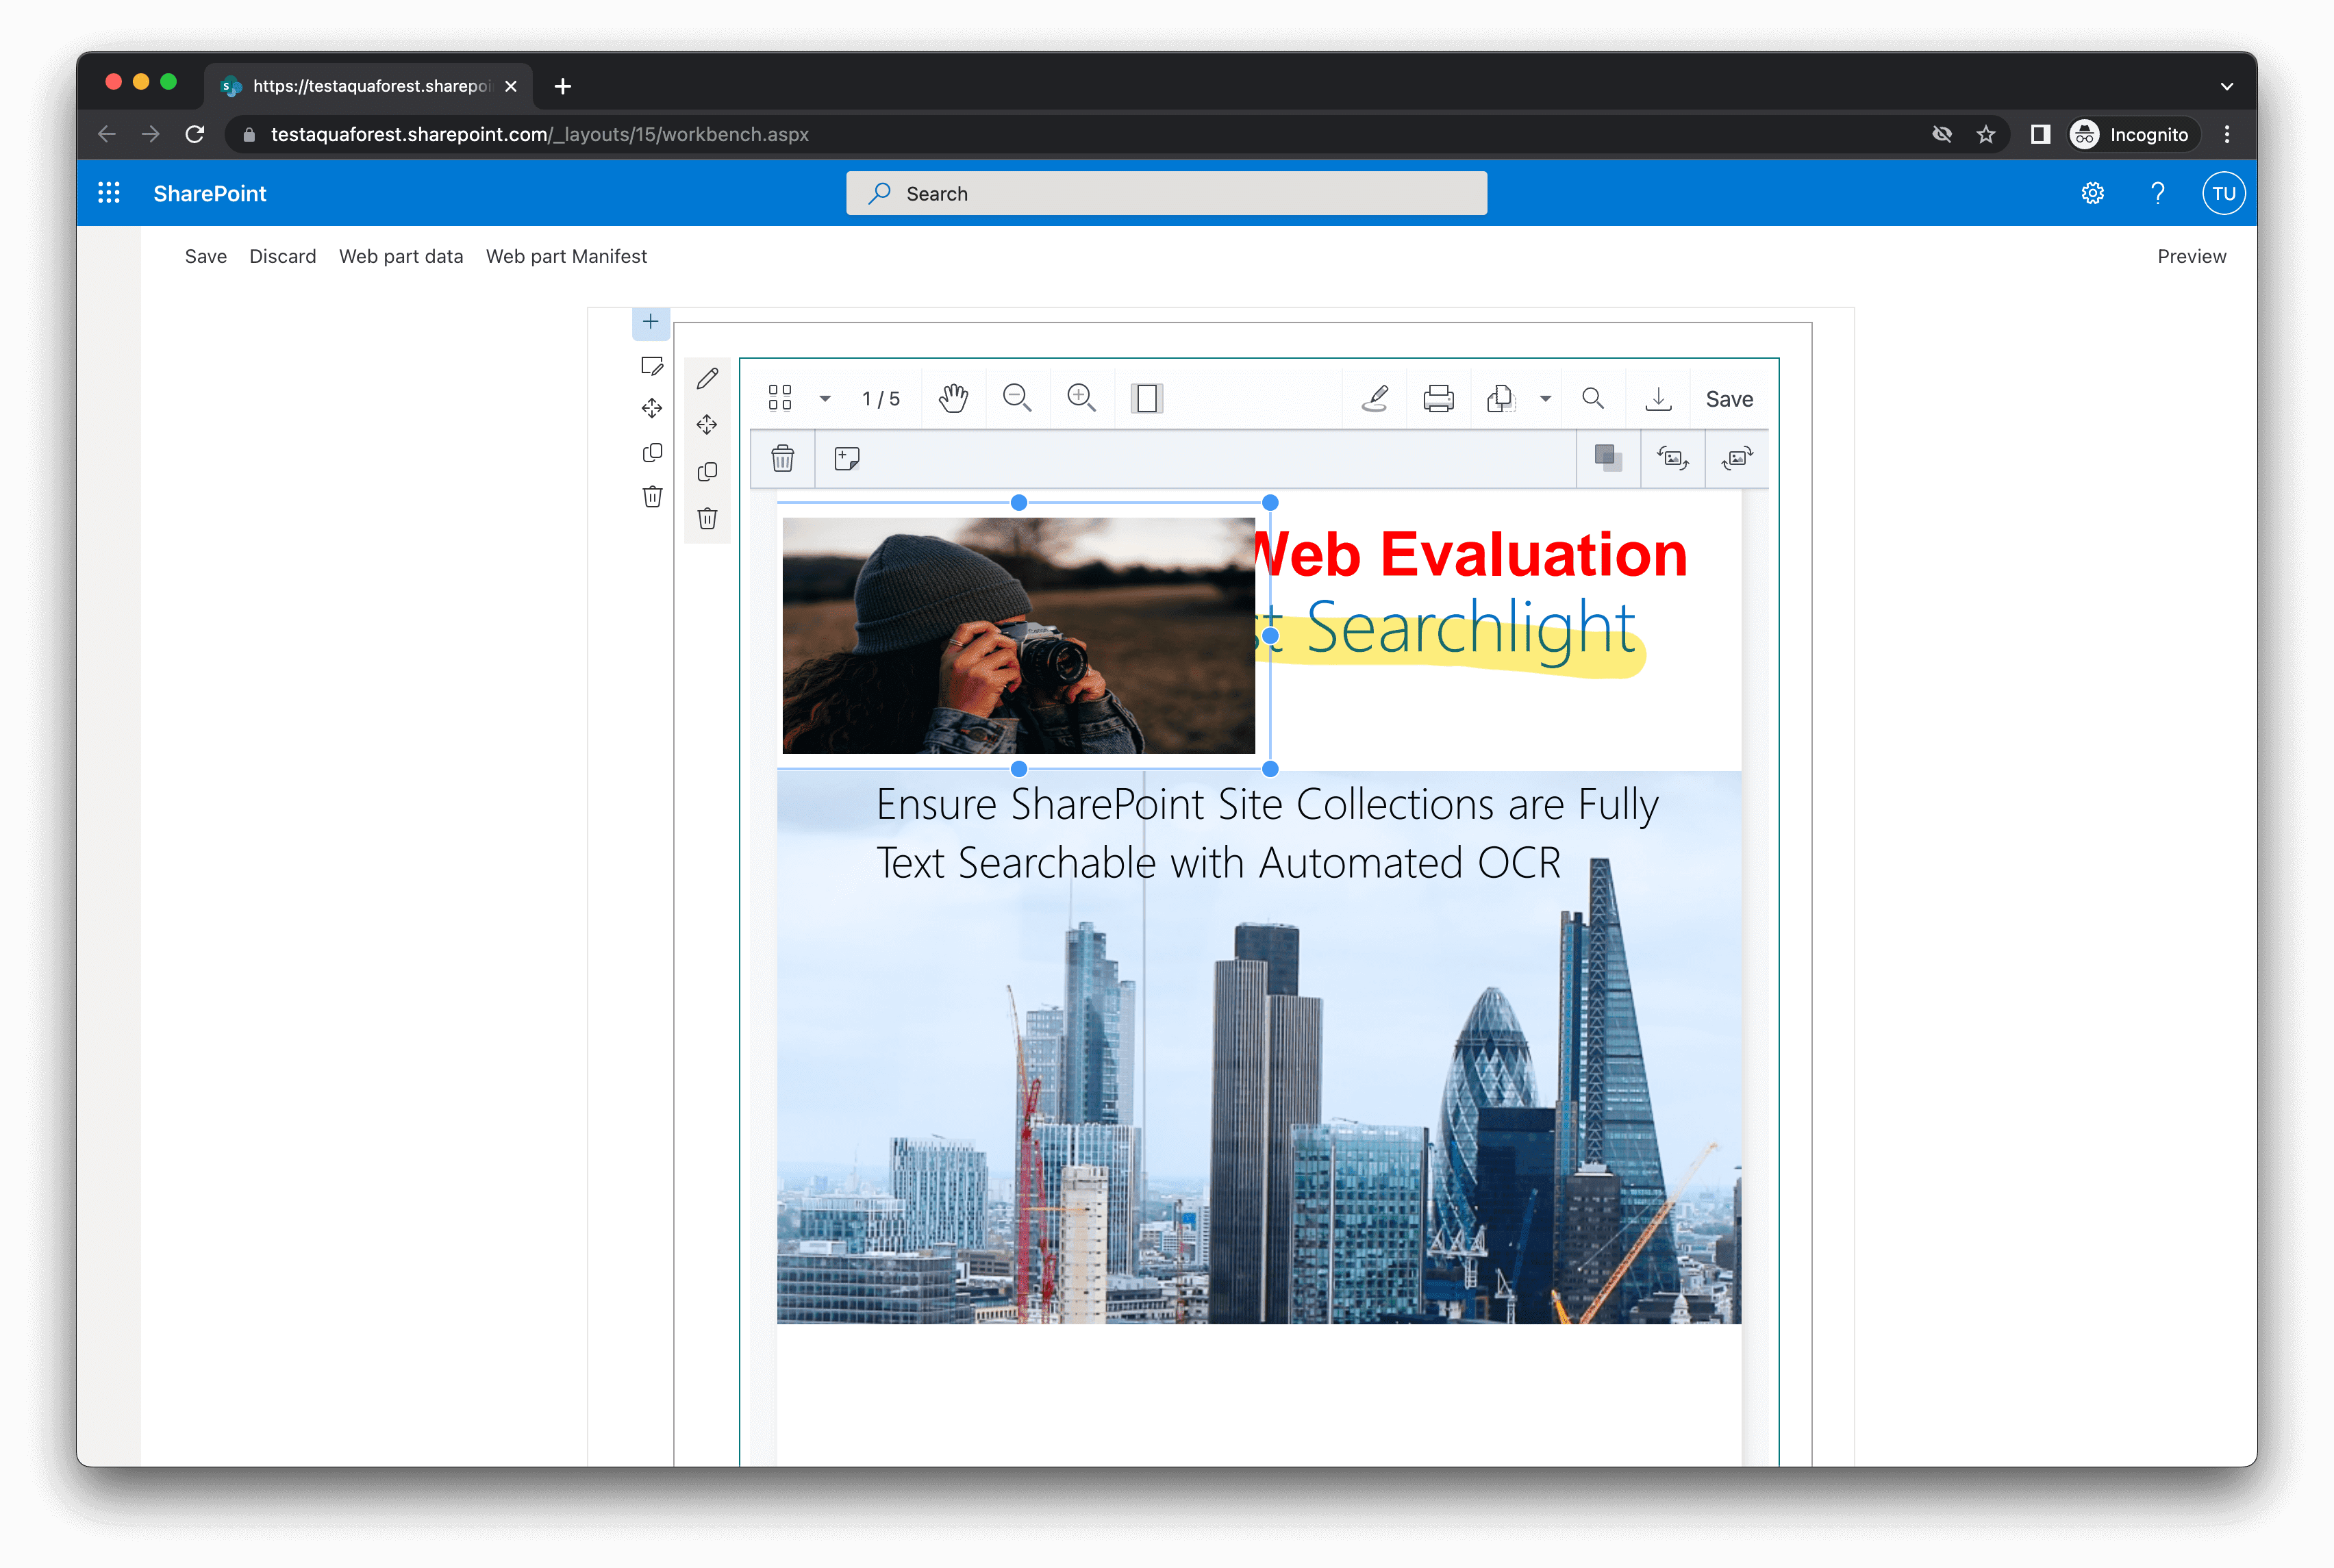This screenshot has height=1568, width=2334.
Task: Zoom in on the PDF document
Action: pos(1082,398)
